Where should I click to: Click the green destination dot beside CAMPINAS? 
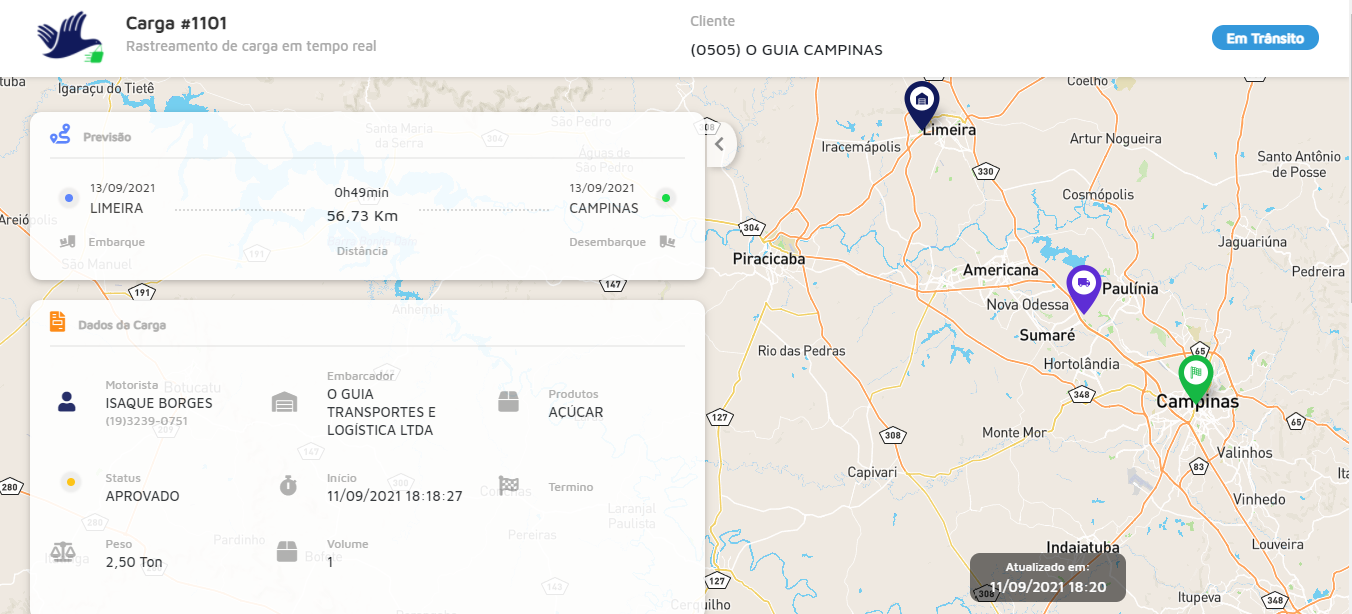click(665, 198)
